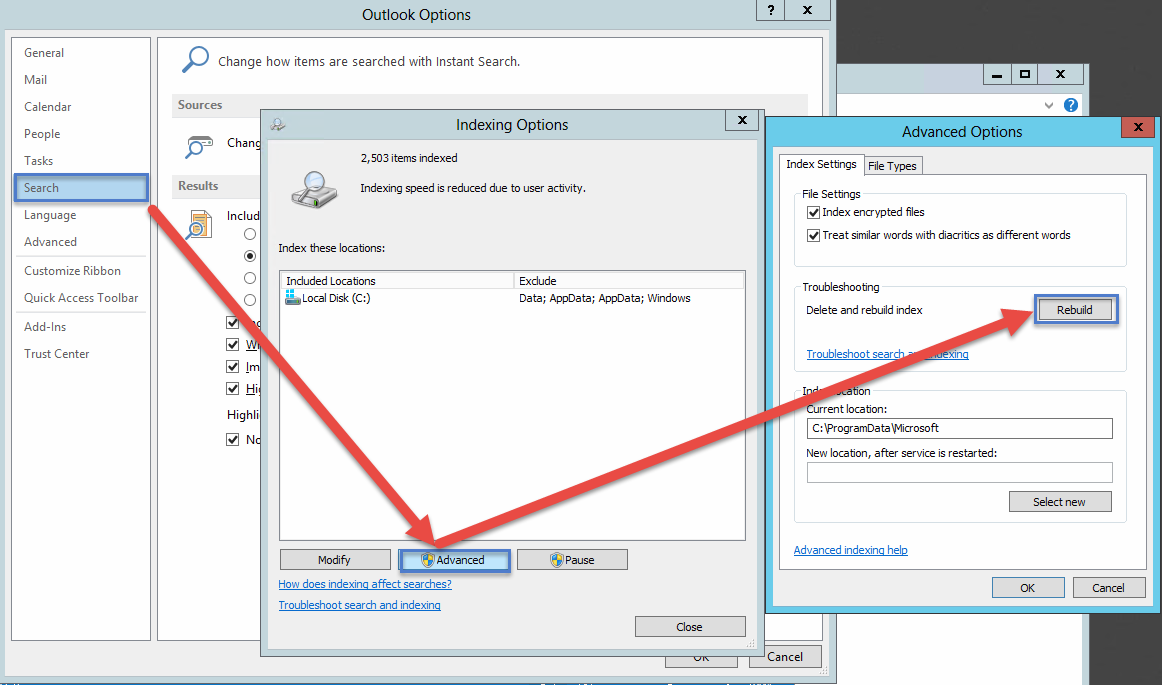Select the third Include radio button
Viewport: 1162px width, 685px height.
click(x=250, y=278)
